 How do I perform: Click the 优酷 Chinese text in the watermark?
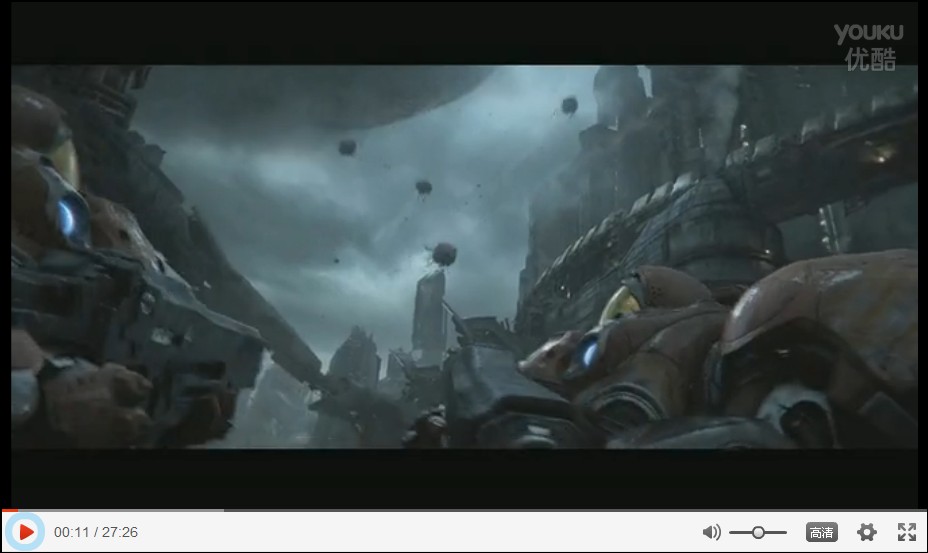click(x=869, y=59)
